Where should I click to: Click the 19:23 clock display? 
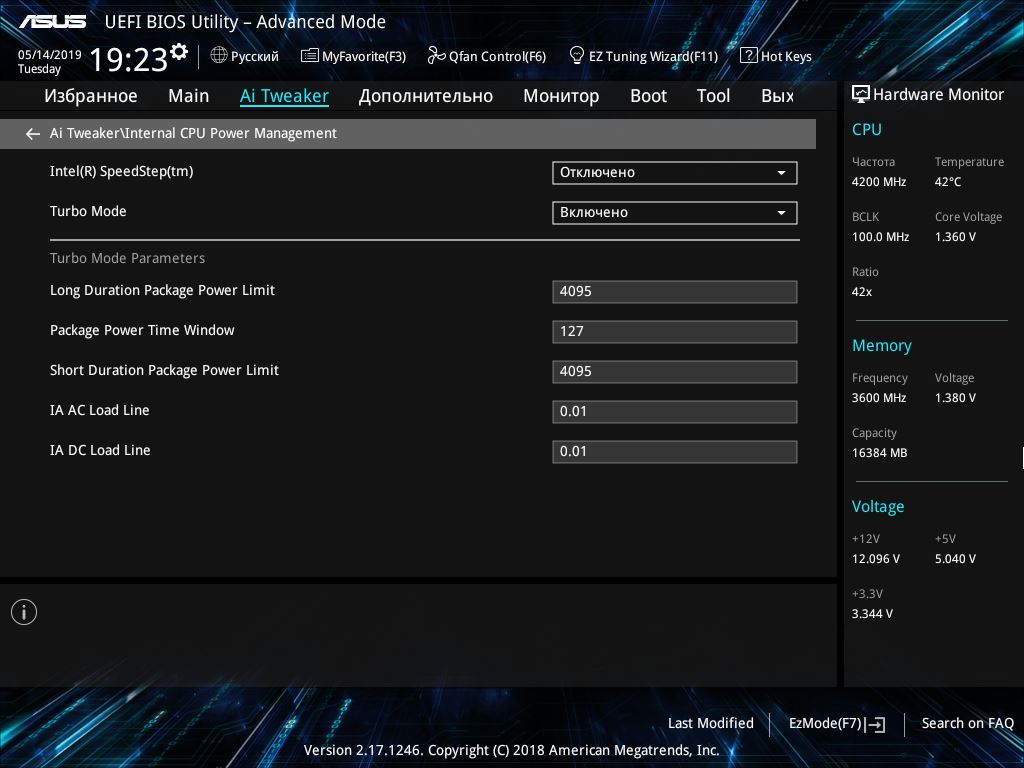128,59
